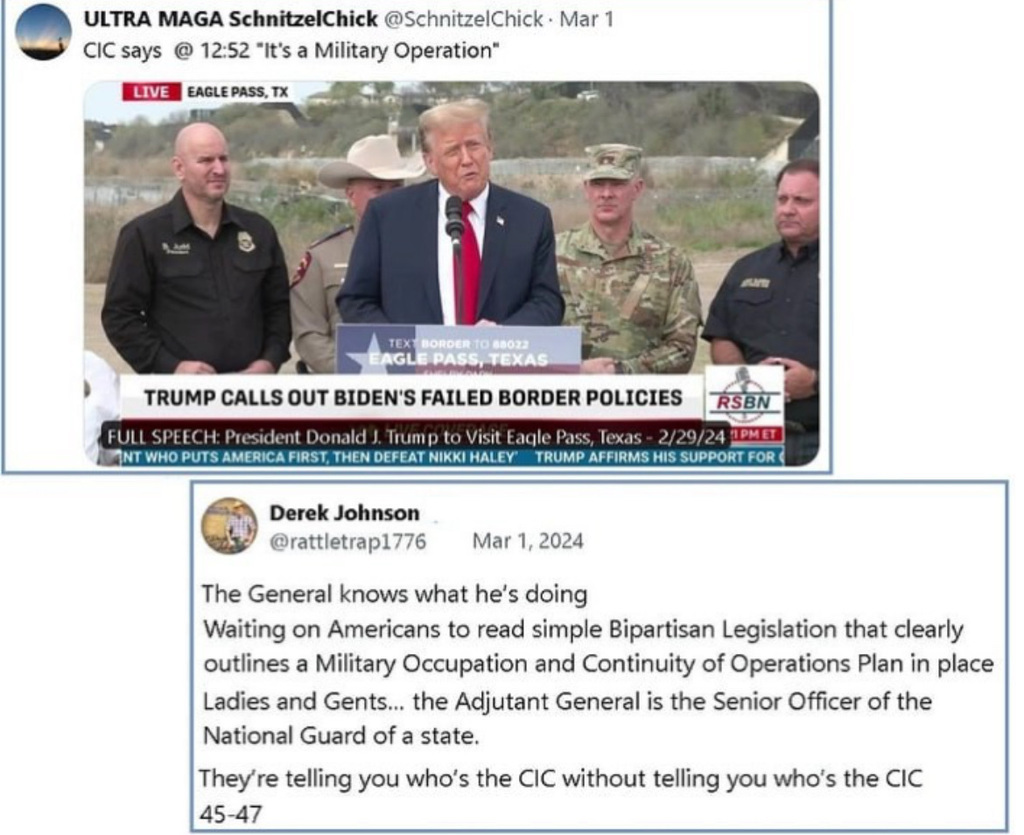Click the FULL SPEECH video title caption
Screen dimensions: 1024x835
pos(416,437)
